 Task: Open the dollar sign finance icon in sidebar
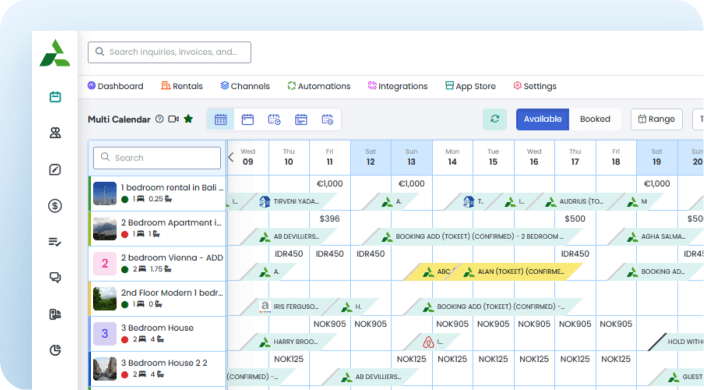[55, 206]
